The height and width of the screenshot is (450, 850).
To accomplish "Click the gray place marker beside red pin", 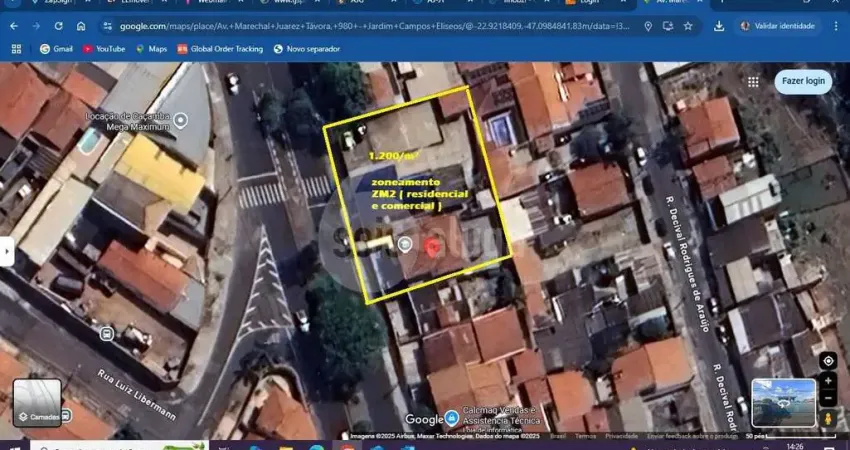I will coord(404,245).
